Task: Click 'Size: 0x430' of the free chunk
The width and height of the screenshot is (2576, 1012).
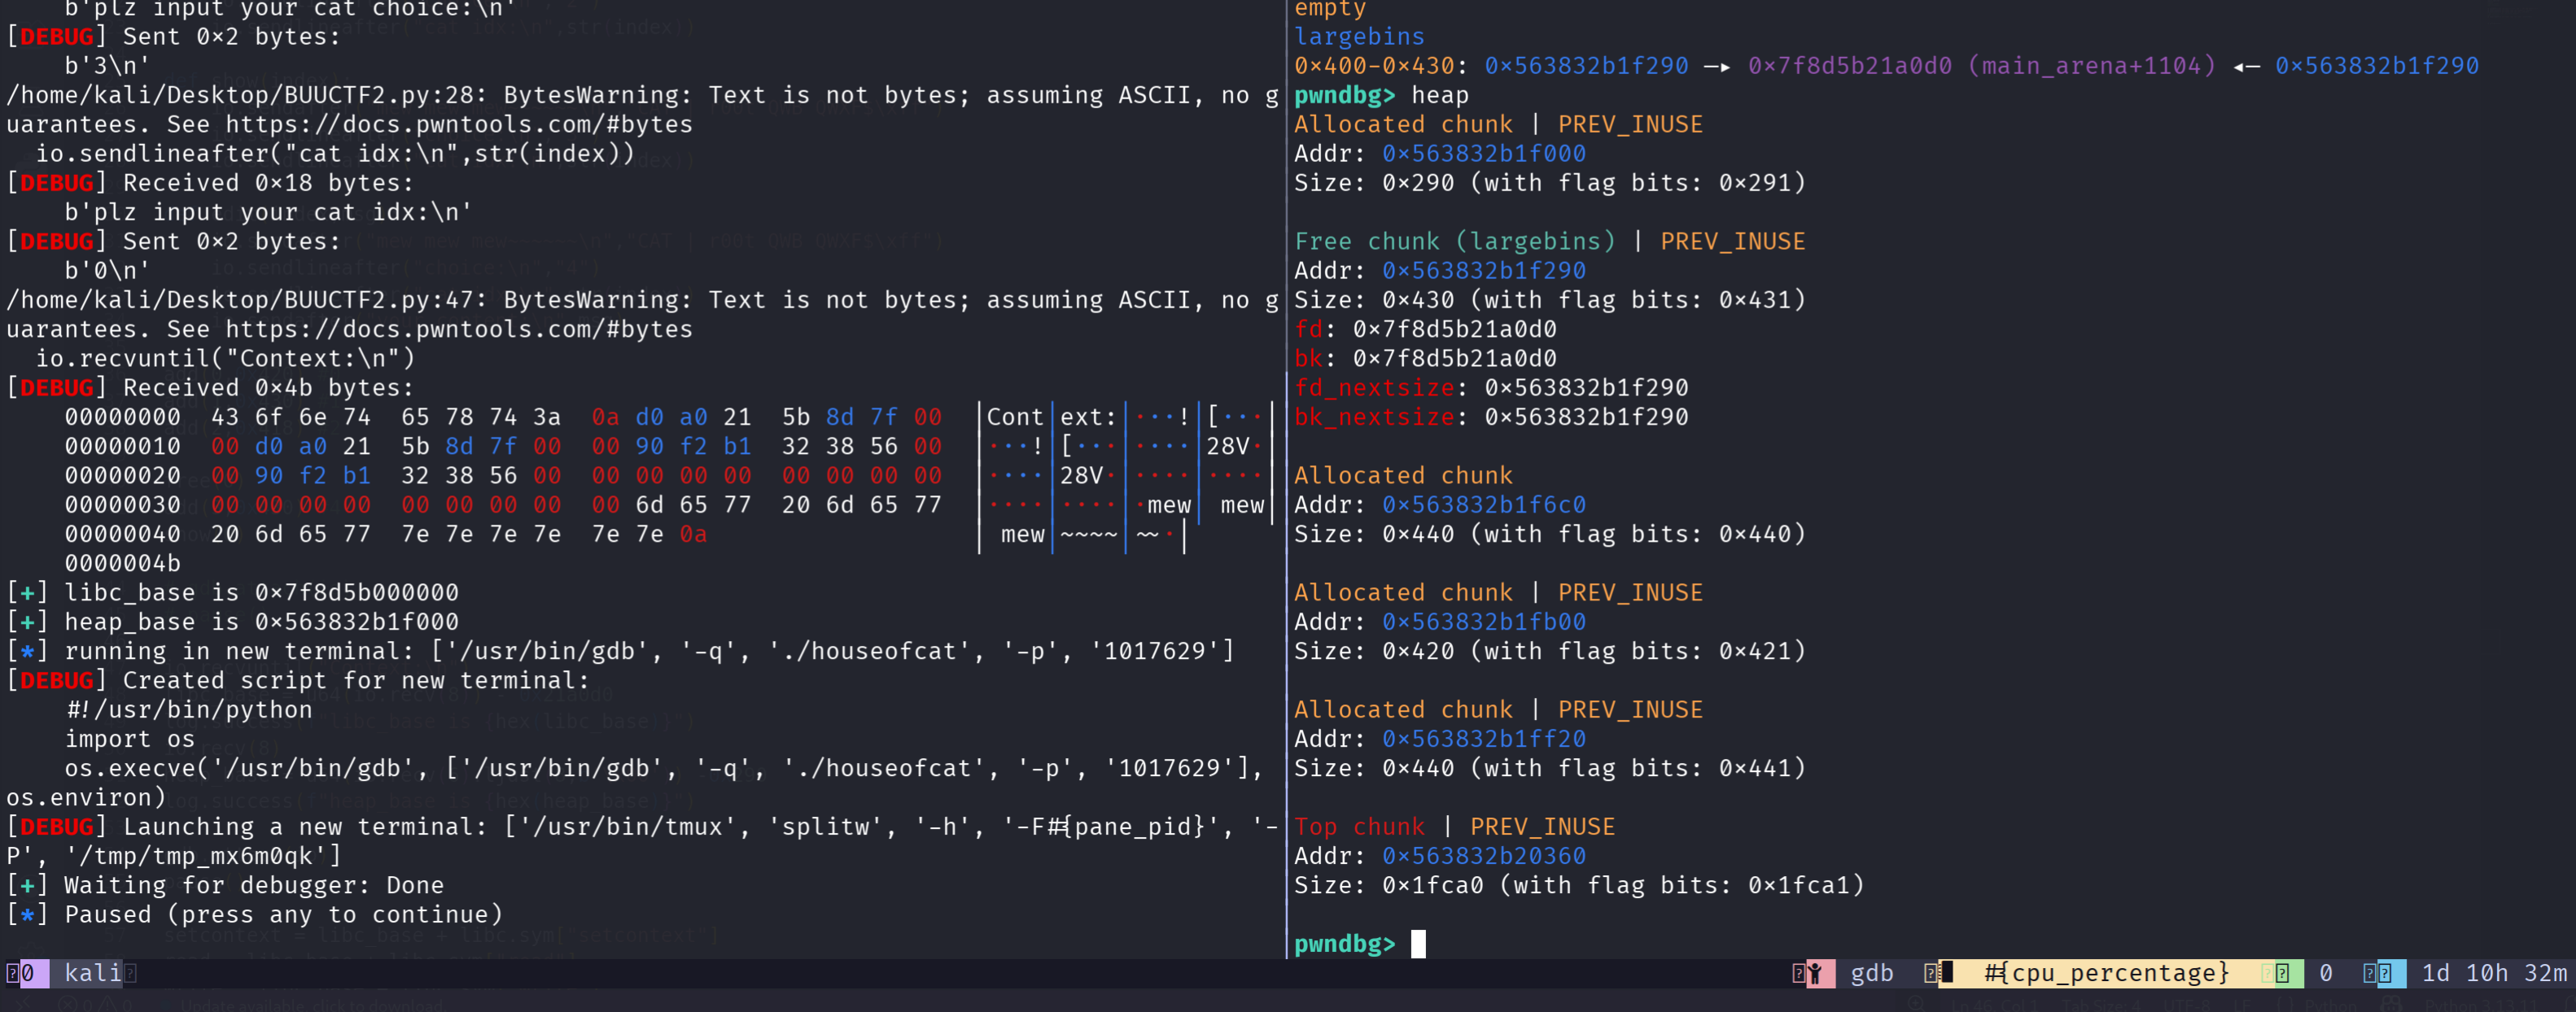Action: pyautogui.click(x=1374, y=300)
